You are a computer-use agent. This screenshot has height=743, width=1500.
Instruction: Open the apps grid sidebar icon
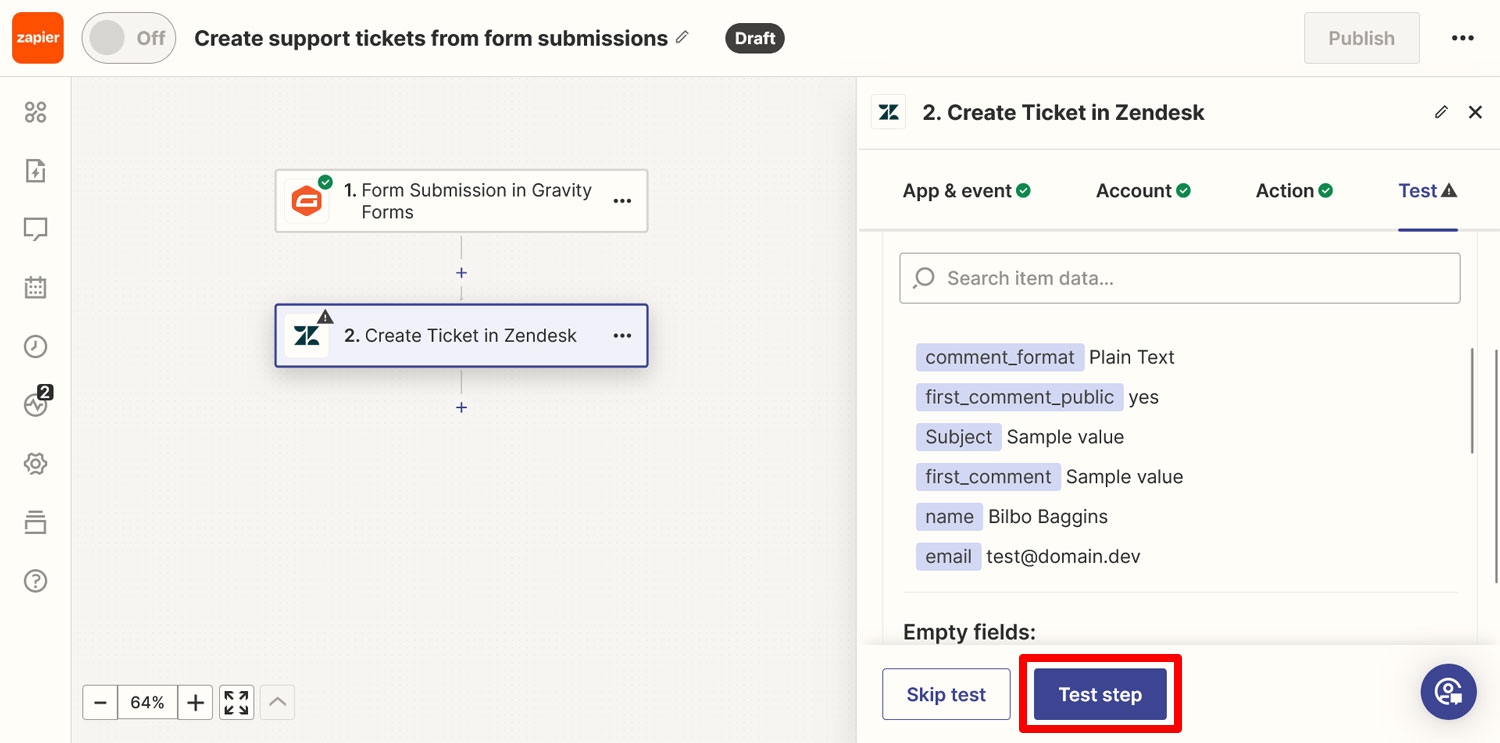[x=35, y=112]
